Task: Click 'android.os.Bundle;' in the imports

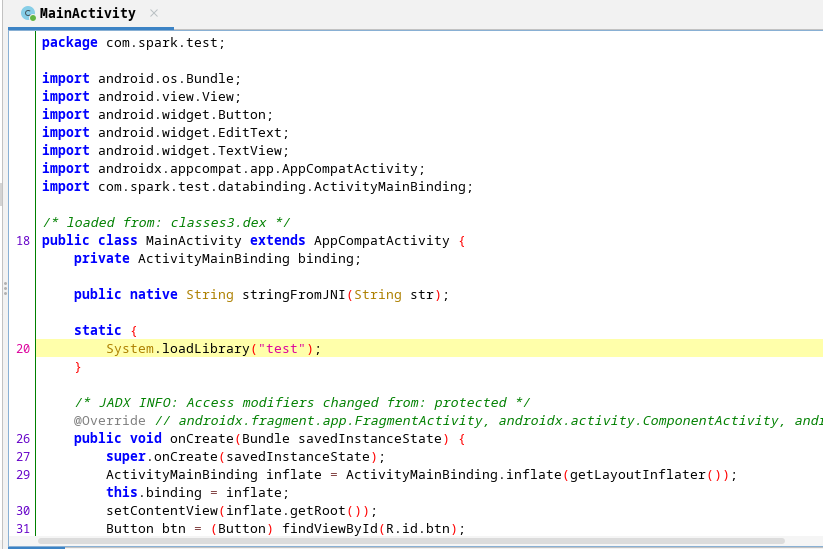Action: [170, 79]
